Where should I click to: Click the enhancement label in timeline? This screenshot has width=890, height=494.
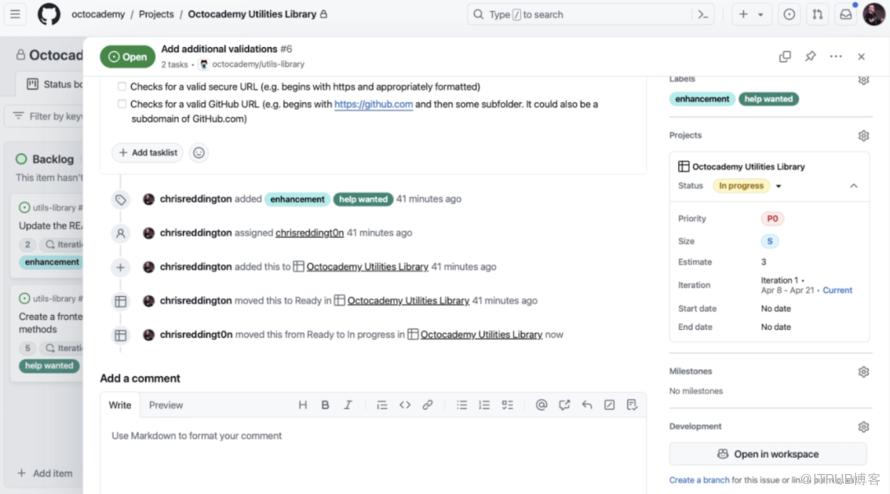coord(297,199)
